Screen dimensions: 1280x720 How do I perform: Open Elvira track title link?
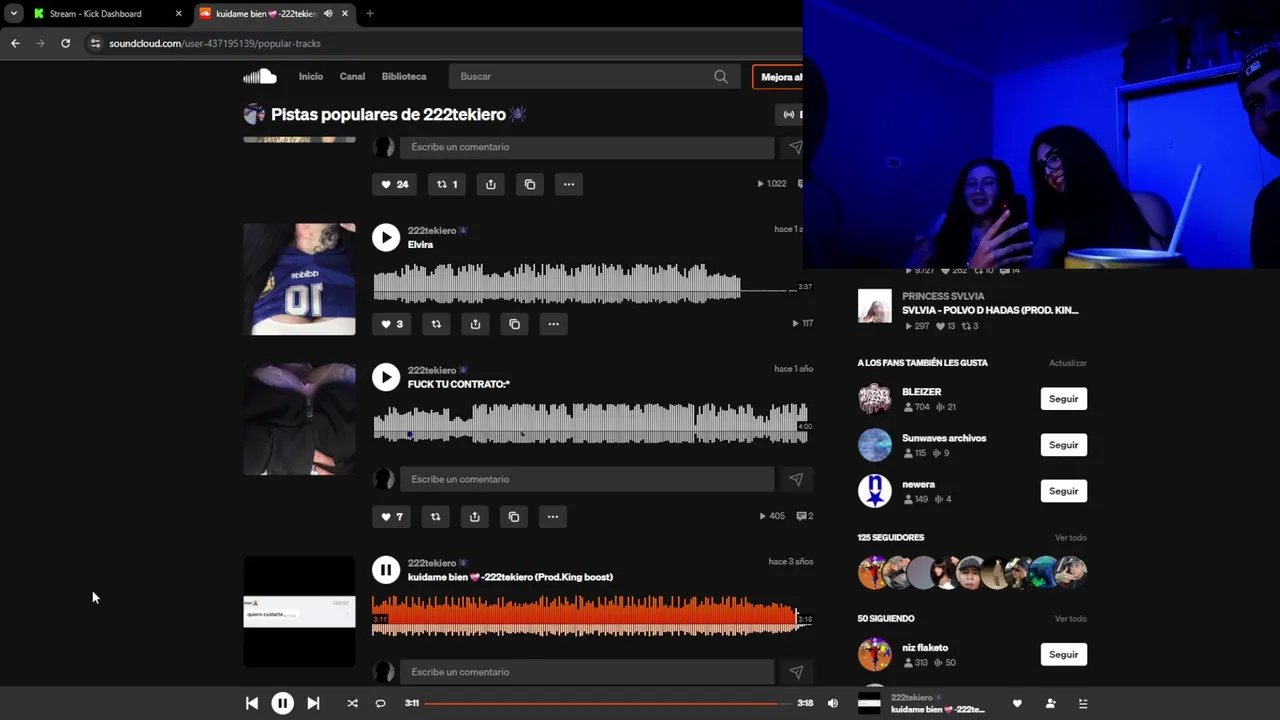tap(420, 245)
